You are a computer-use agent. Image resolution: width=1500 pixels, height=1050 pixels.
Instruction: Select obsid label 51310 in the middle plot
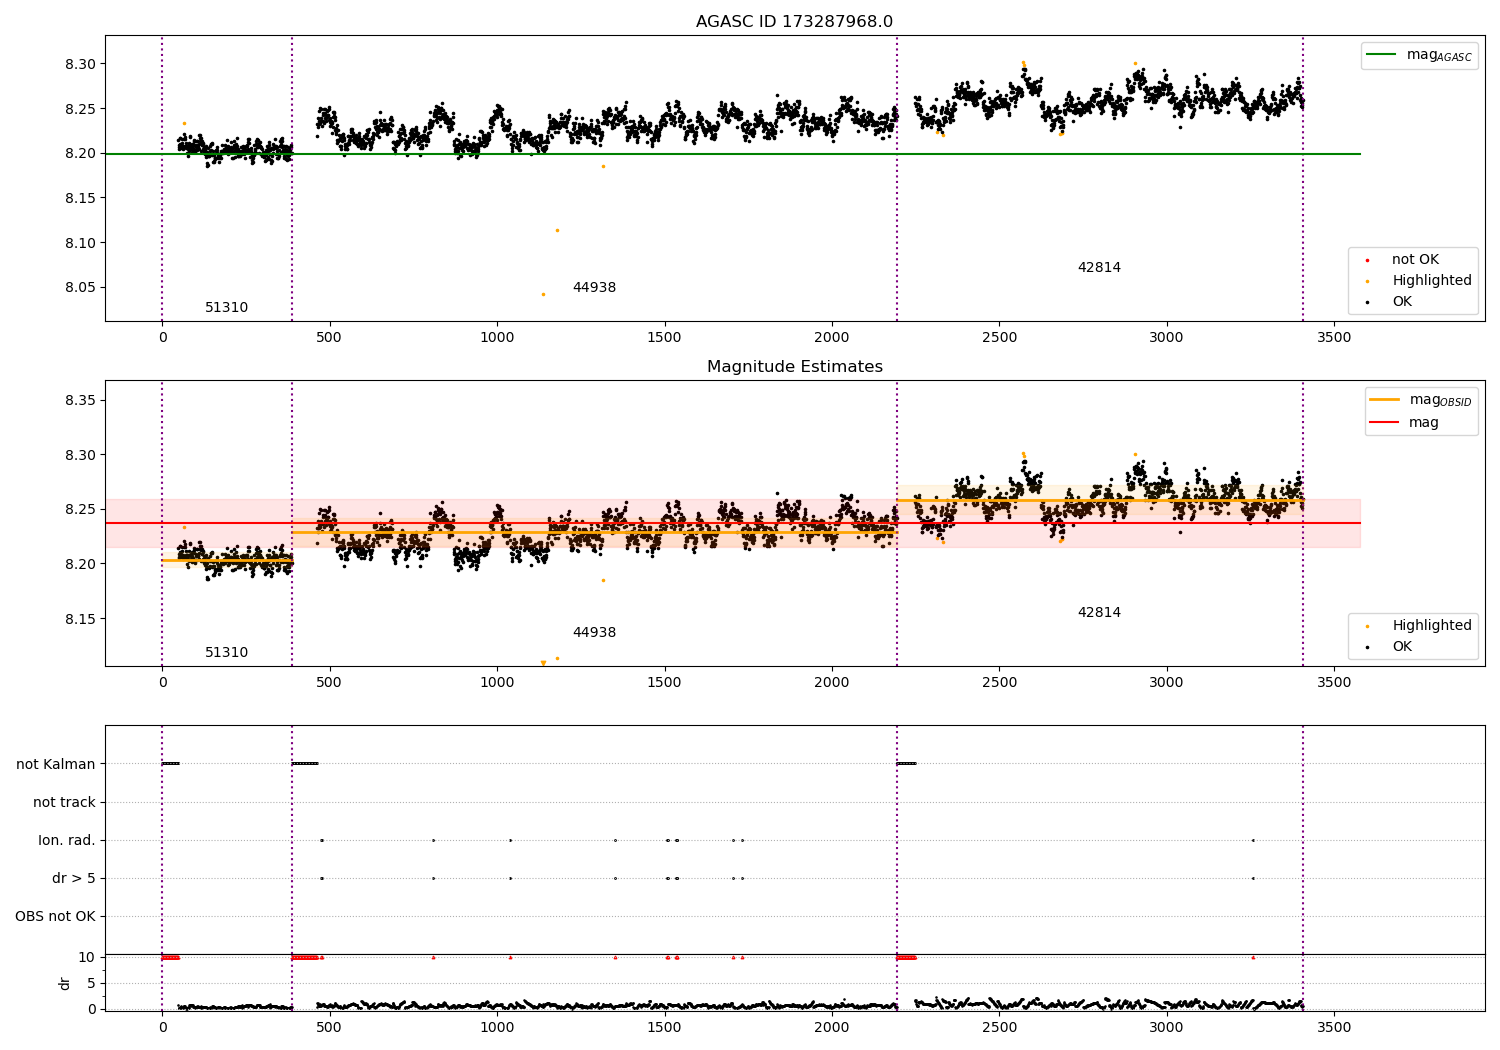226,653
